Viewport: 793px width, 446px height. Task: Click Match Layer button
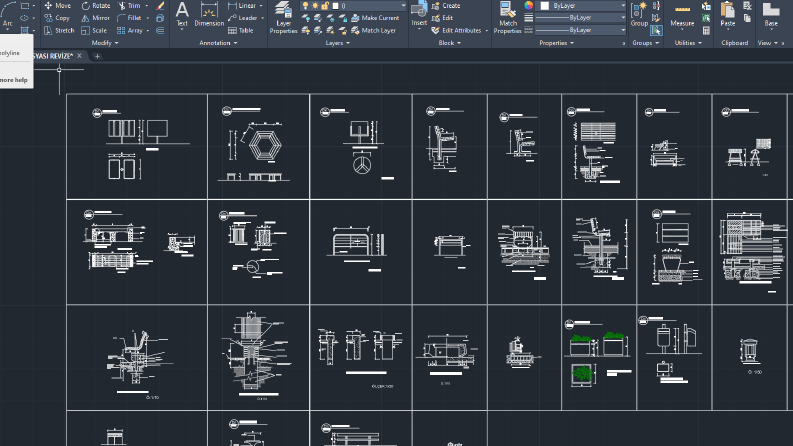click(373, 30)
